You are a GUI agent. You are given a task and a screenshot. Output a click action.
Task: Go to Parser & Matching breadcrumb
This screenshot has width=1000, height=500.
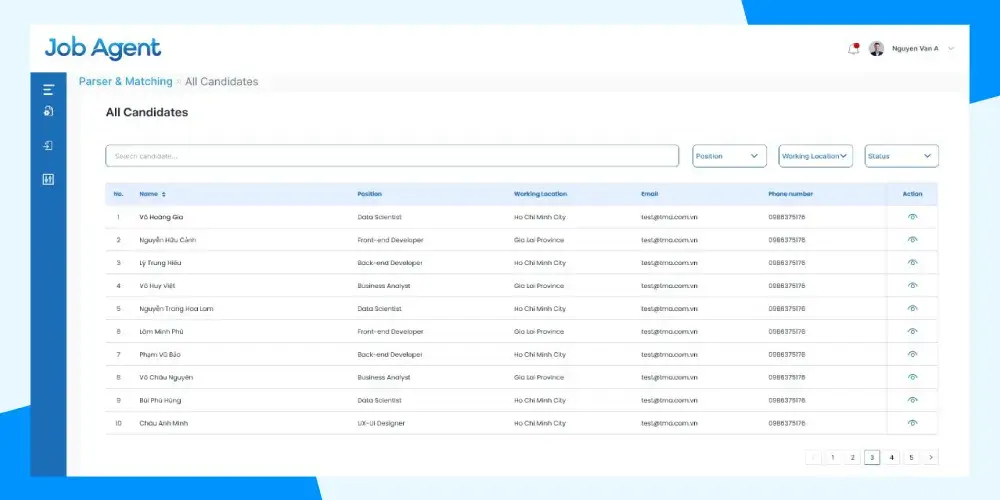(x=126, y=82)
